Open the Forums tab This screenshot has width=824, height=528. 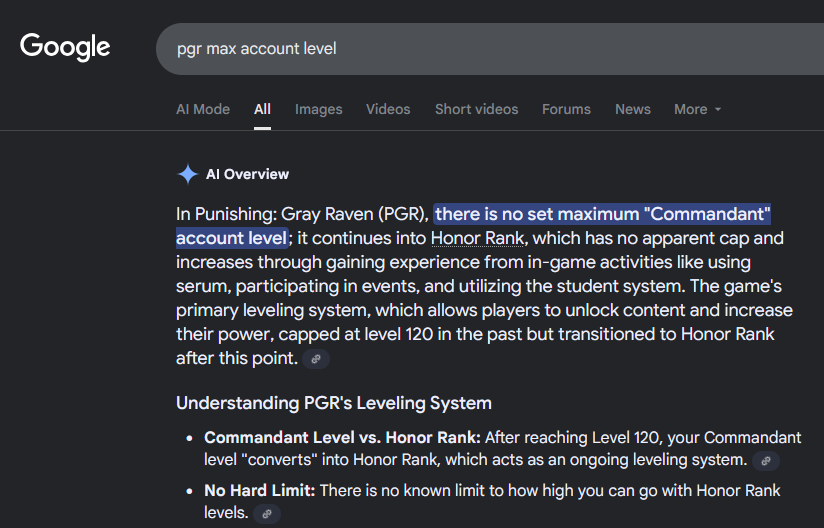(x=566, y=109)
